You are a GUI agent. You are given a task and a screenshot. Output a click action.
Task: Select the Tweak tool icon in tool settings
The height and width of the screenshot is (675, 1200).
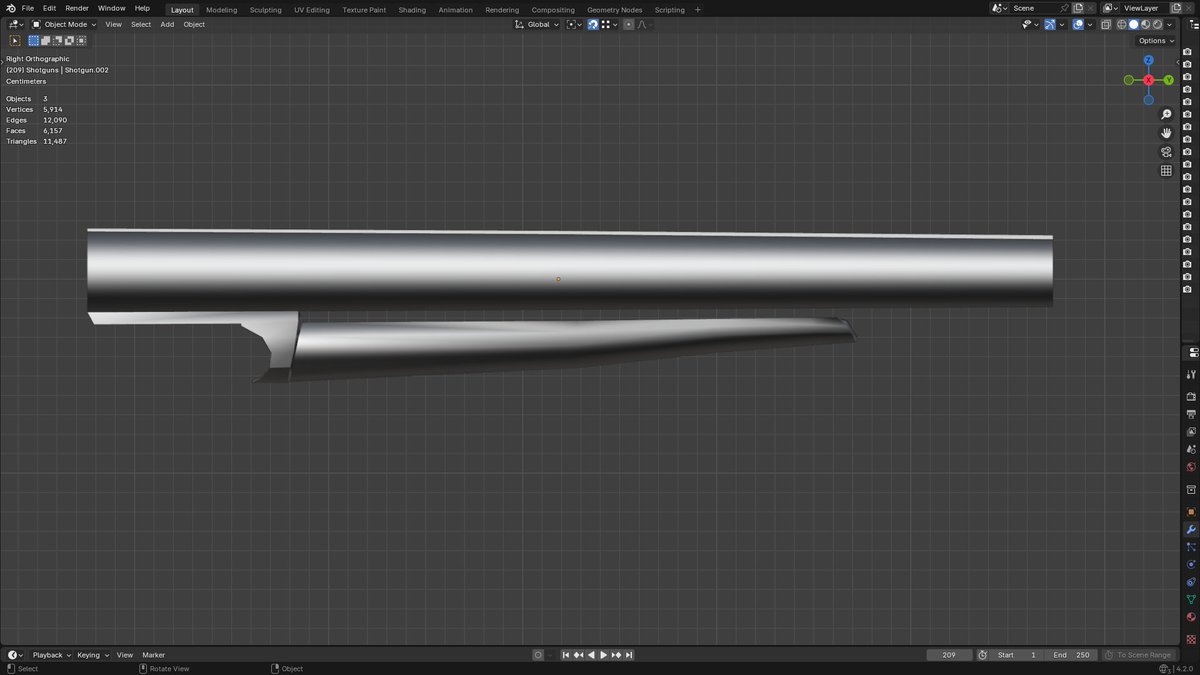15,40
